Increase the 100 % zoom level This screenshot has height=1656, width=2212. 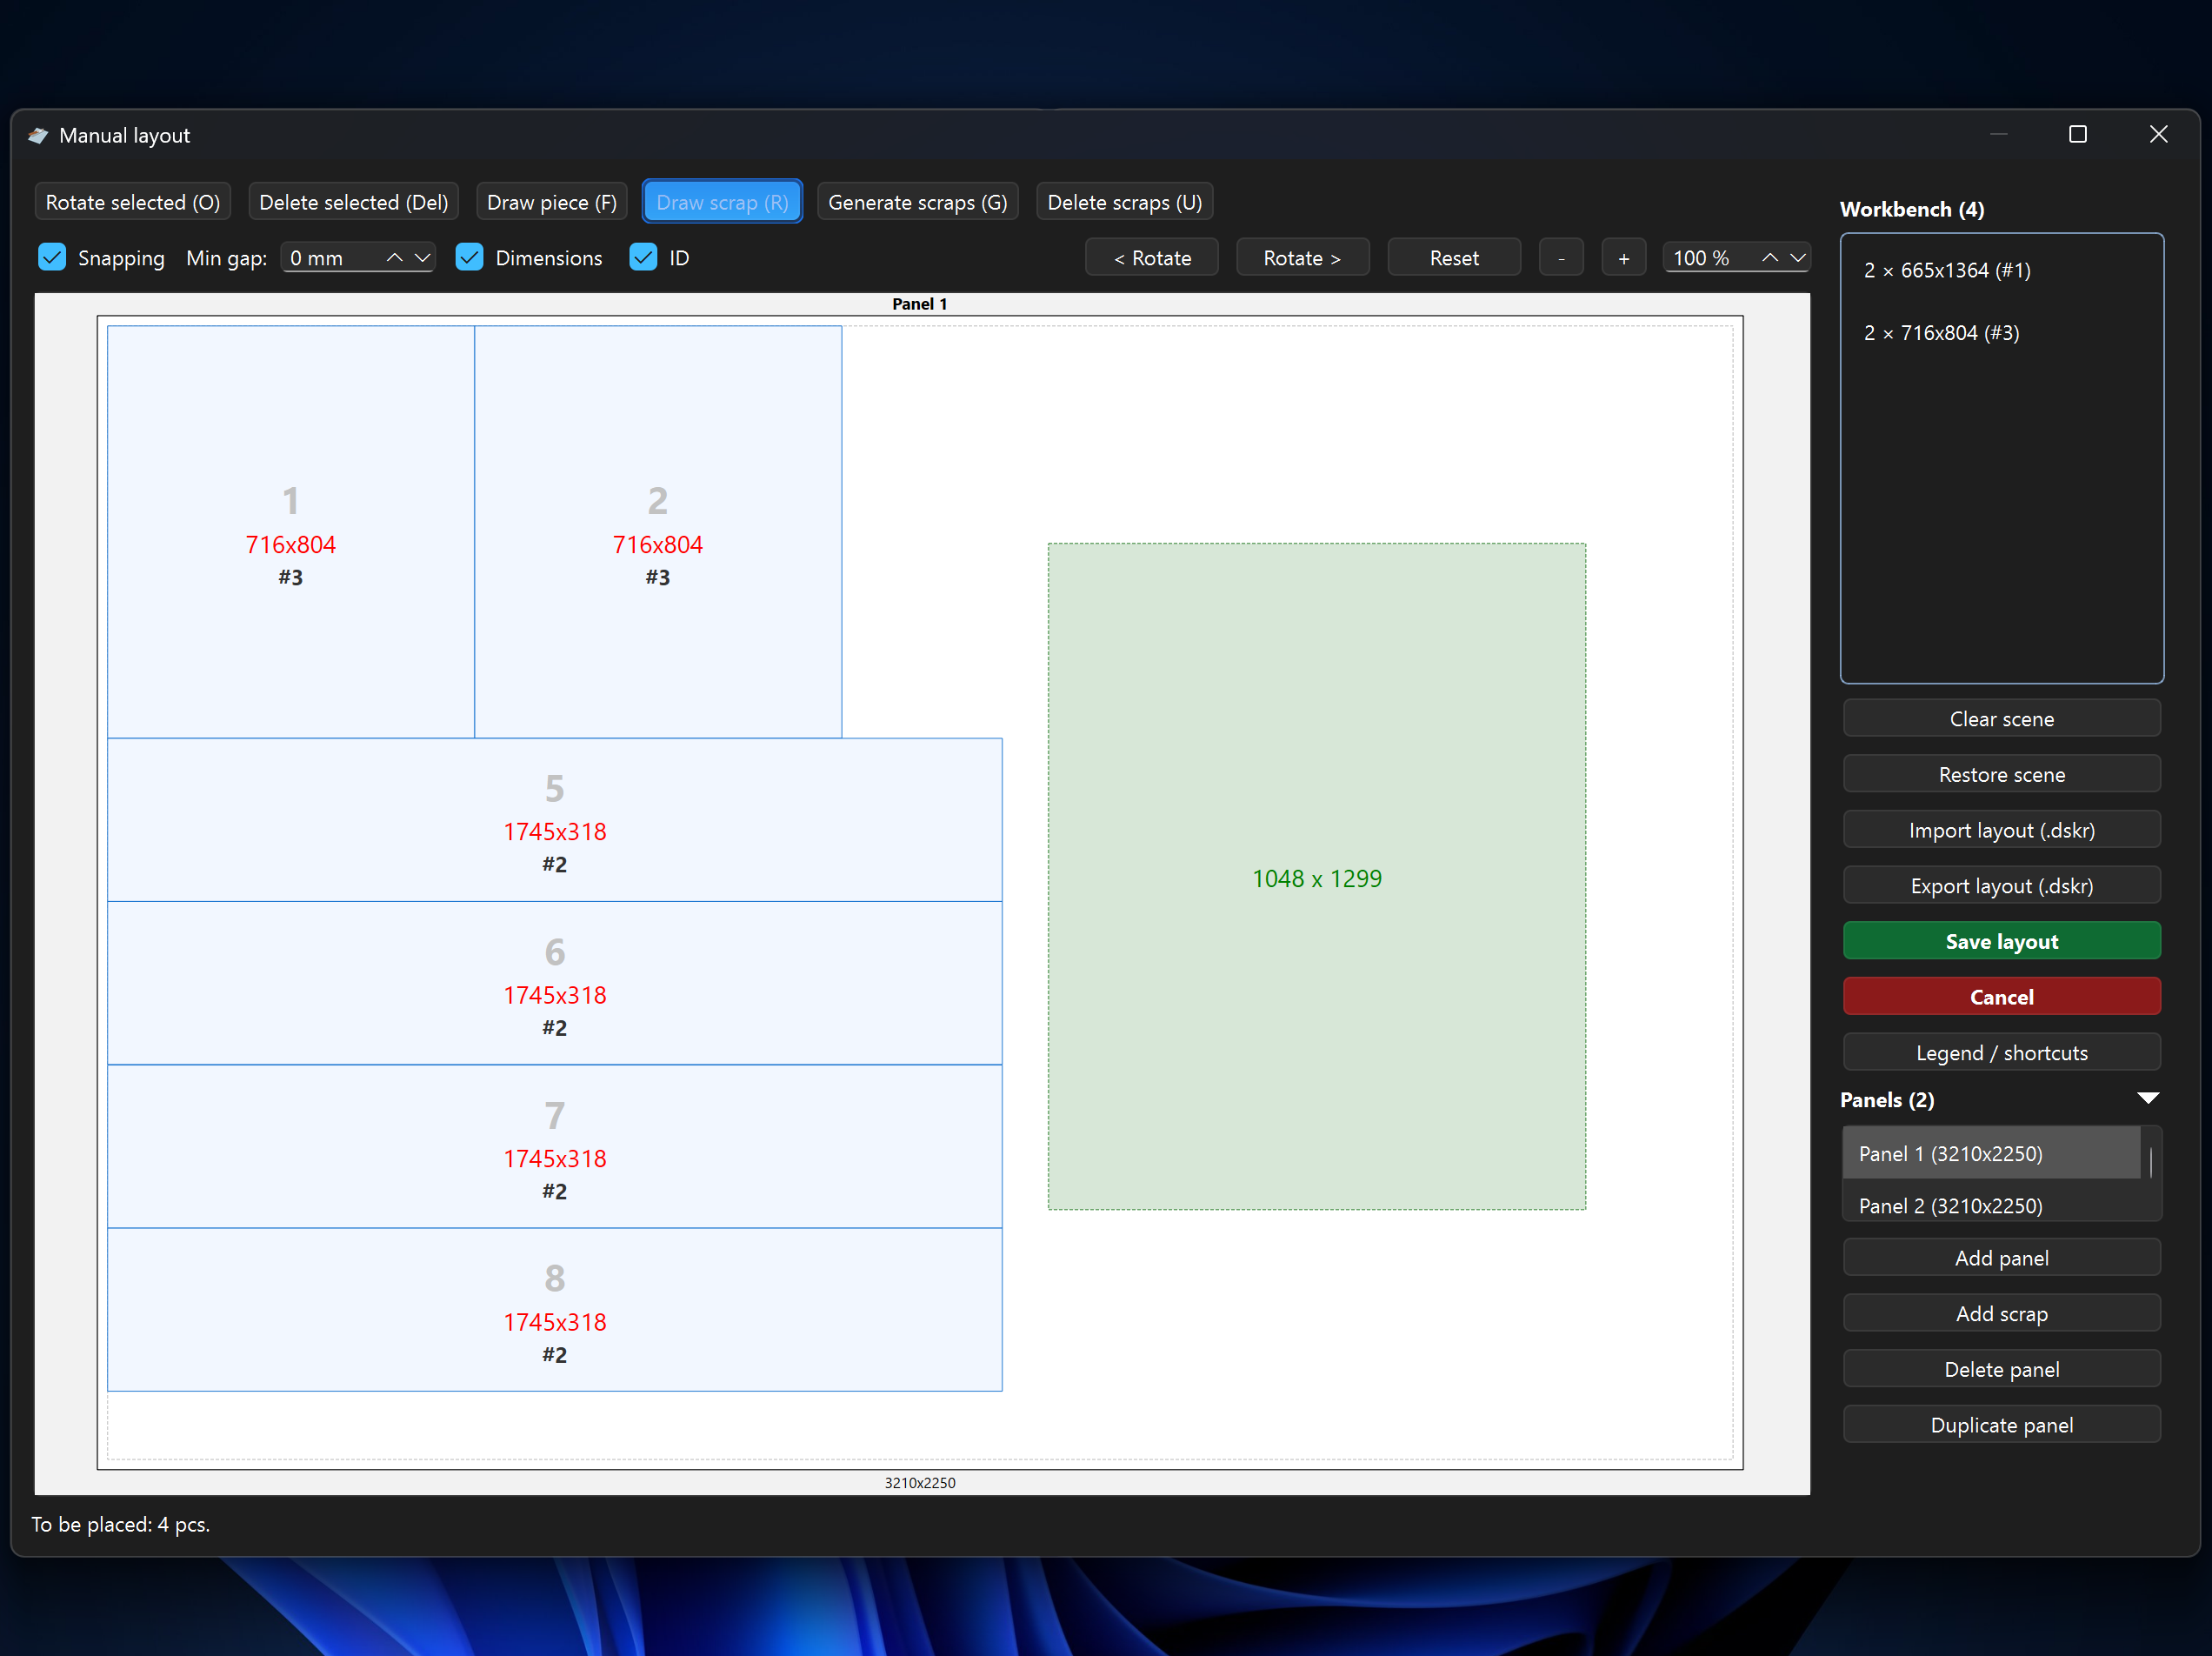coord(1769,258)
